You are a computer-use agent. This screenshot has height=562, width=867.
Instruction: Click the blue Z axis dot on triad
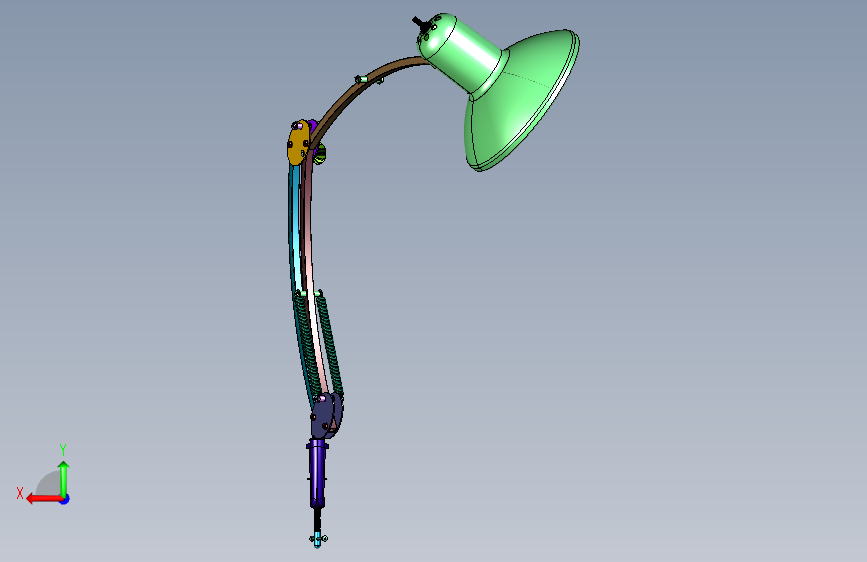point(65,499)
